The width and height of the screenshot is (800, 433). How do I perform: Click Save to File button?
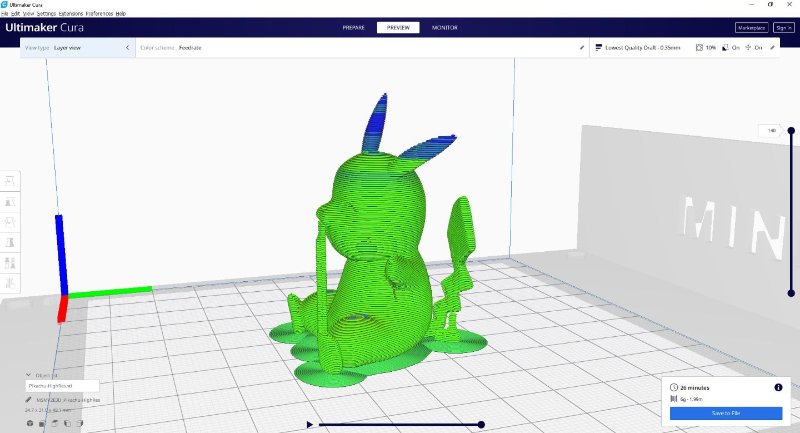726,413
